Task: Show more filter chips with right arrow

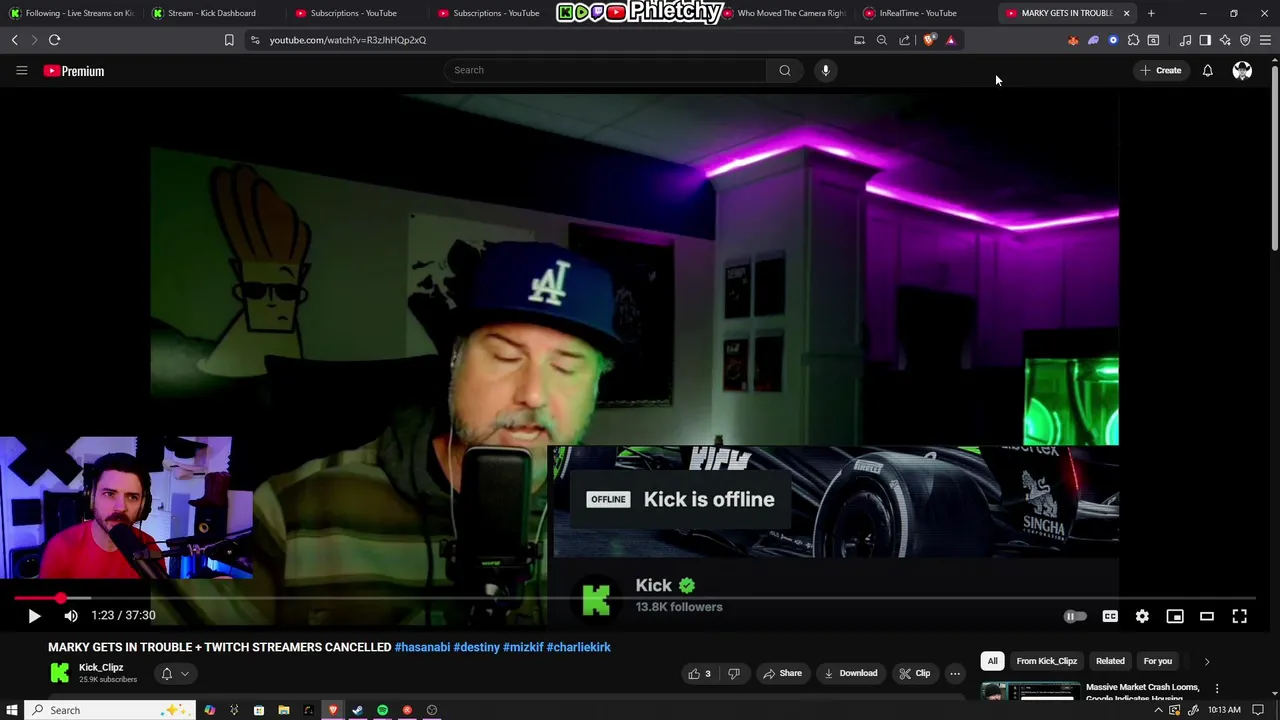Action: (1207, 661)
